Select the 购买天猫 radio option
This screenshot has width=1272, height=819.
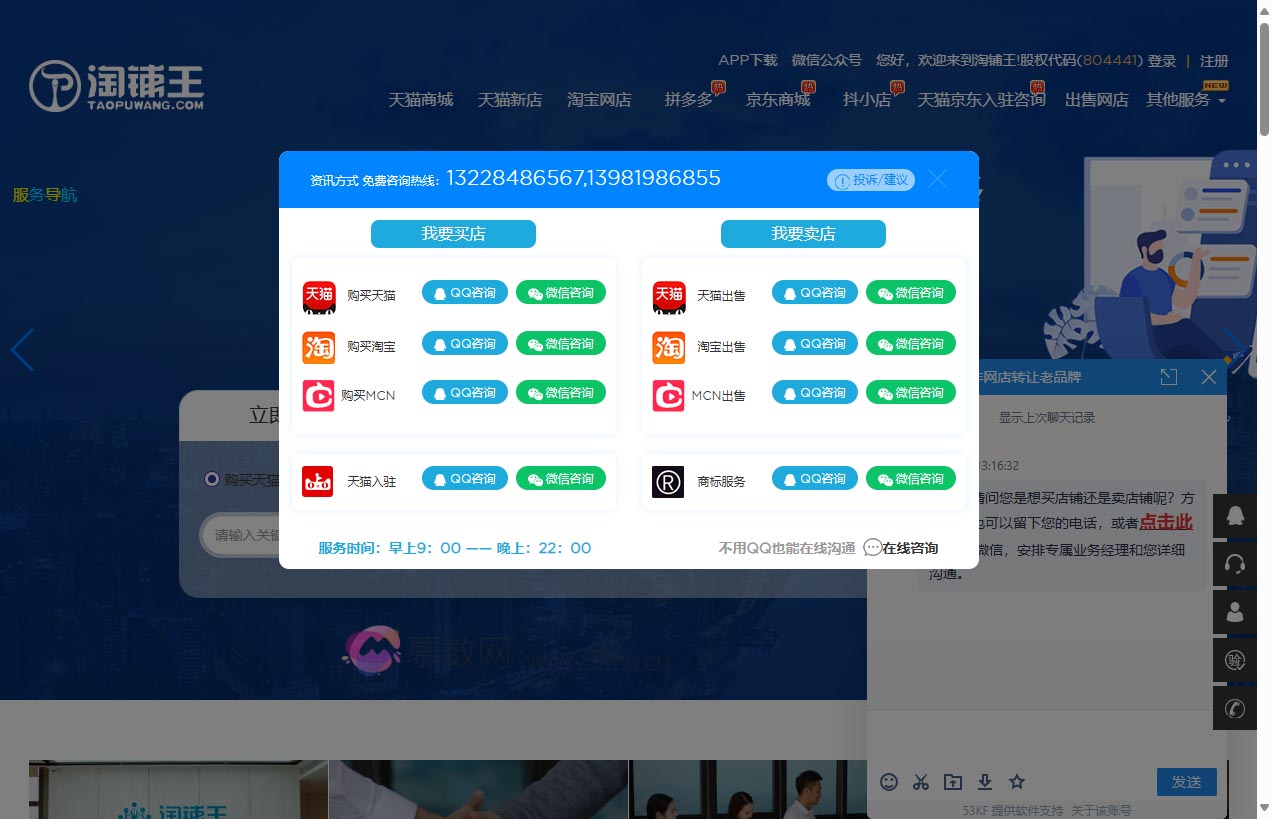tap(211, 479)
